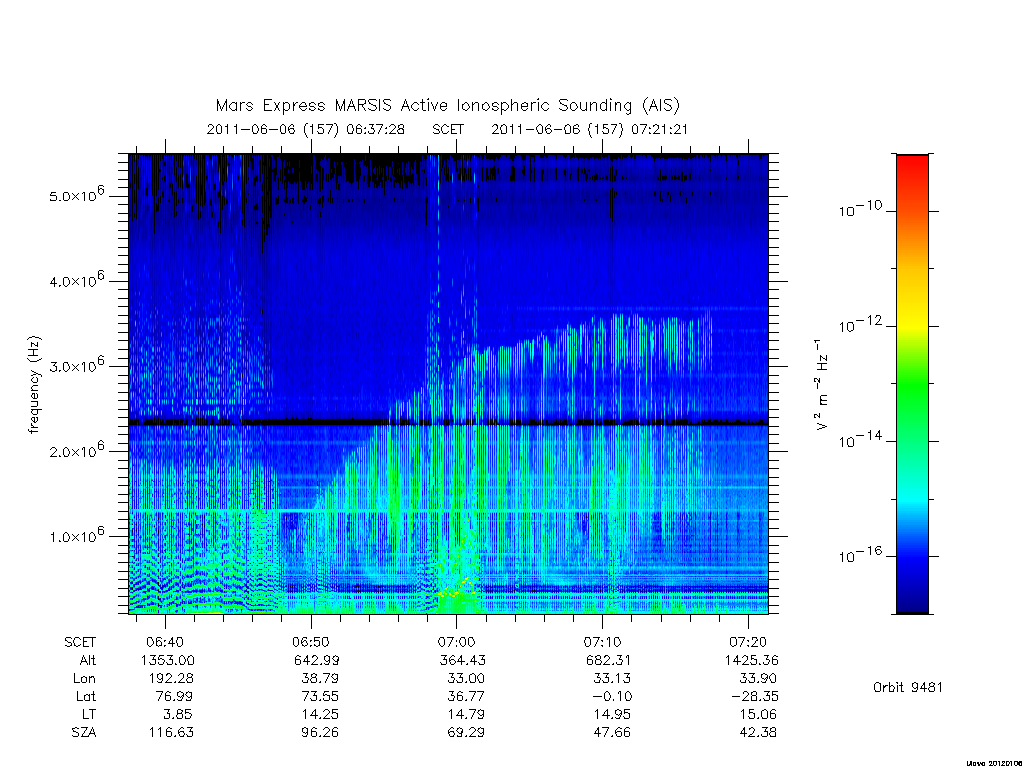Select local time value 3.85
This screenshot has height=768, width=1024.
coord(178,714)
